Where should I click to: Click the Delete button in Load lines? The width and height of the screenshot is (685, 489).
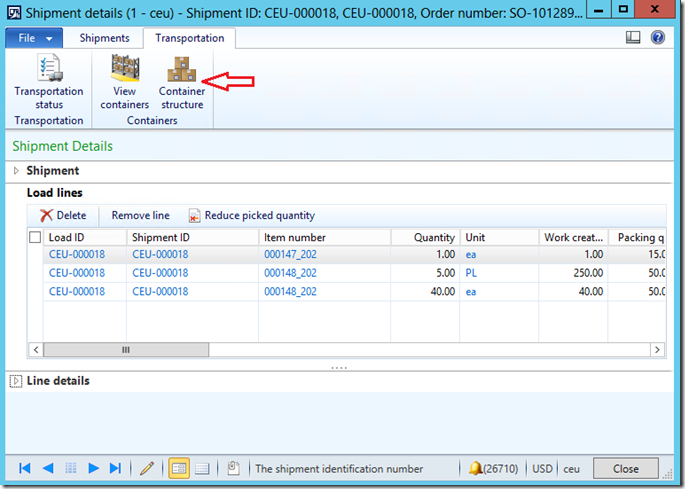point(63,215)
